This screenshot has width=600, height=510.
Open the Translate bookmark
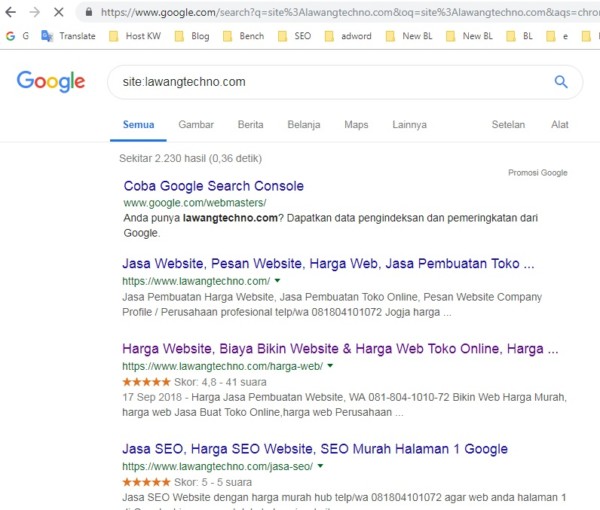68,36
